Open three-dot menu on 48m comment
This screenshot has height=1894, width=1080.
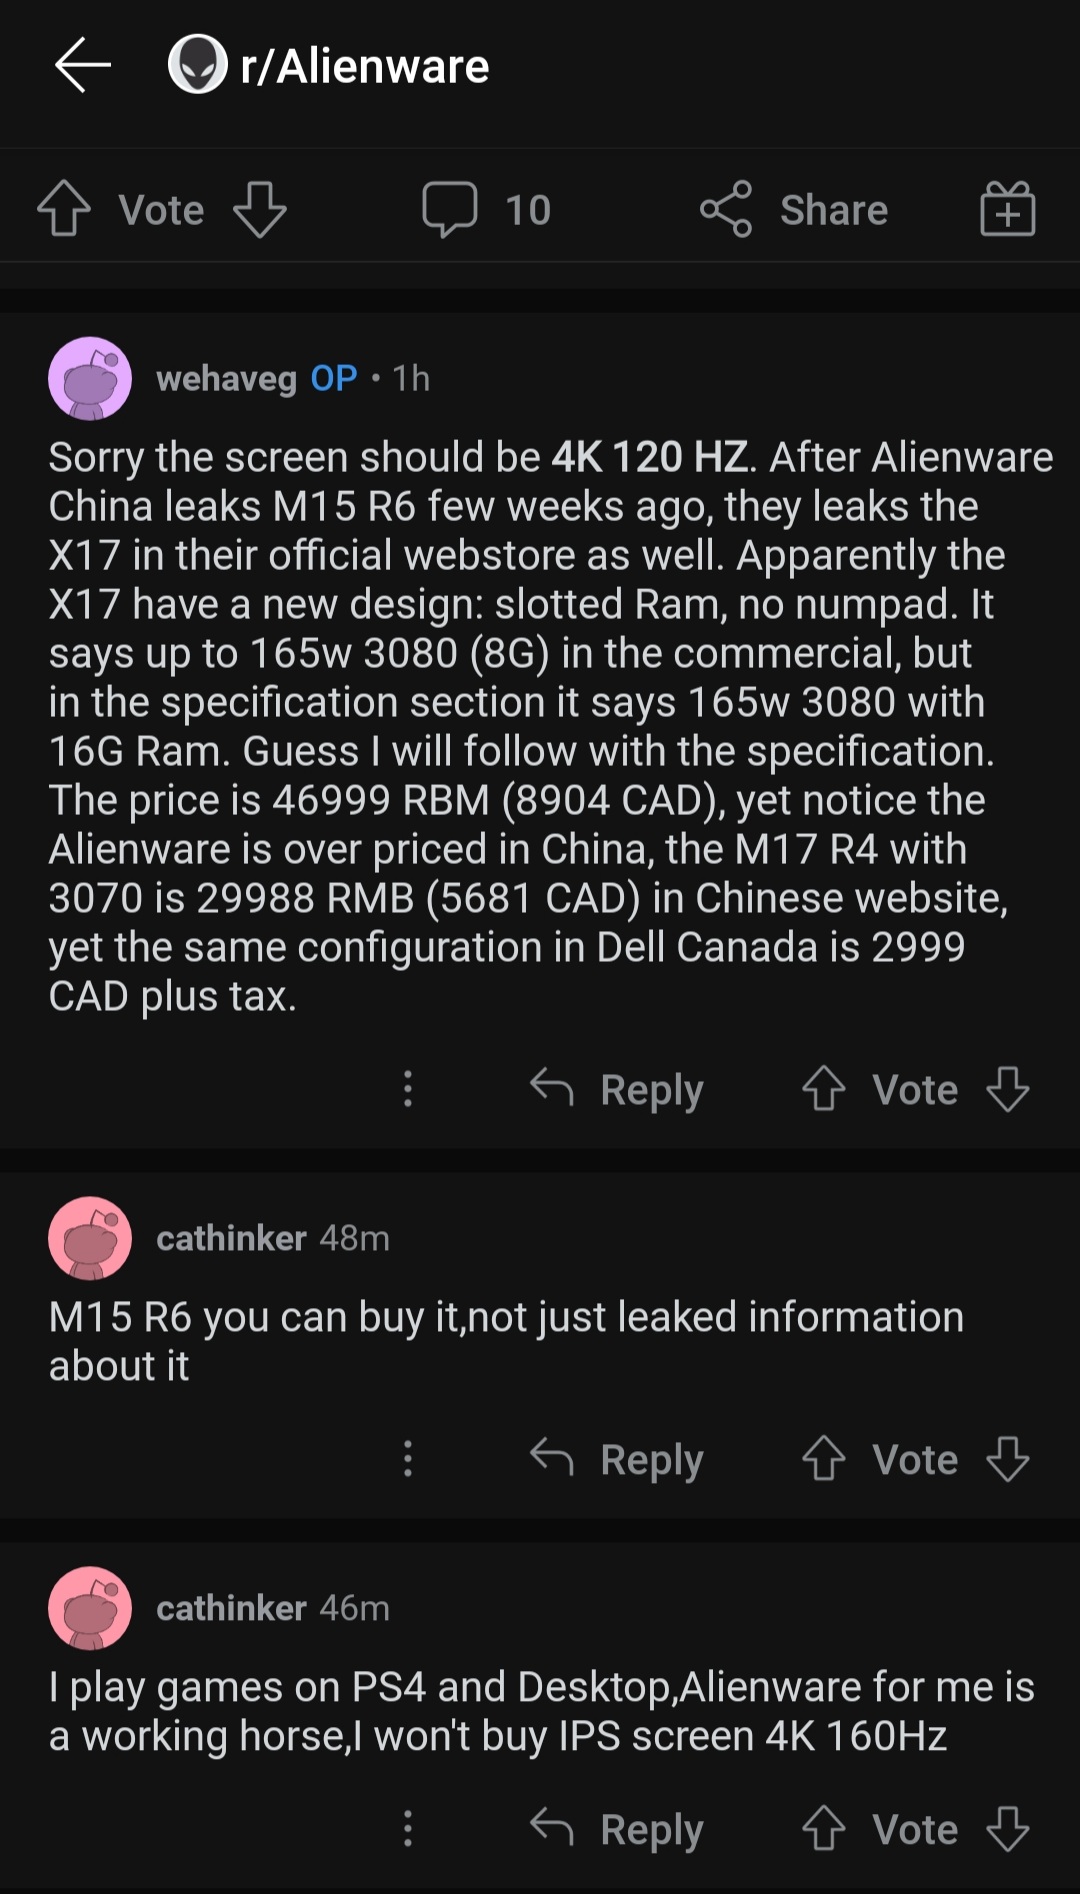(407, 1459)
